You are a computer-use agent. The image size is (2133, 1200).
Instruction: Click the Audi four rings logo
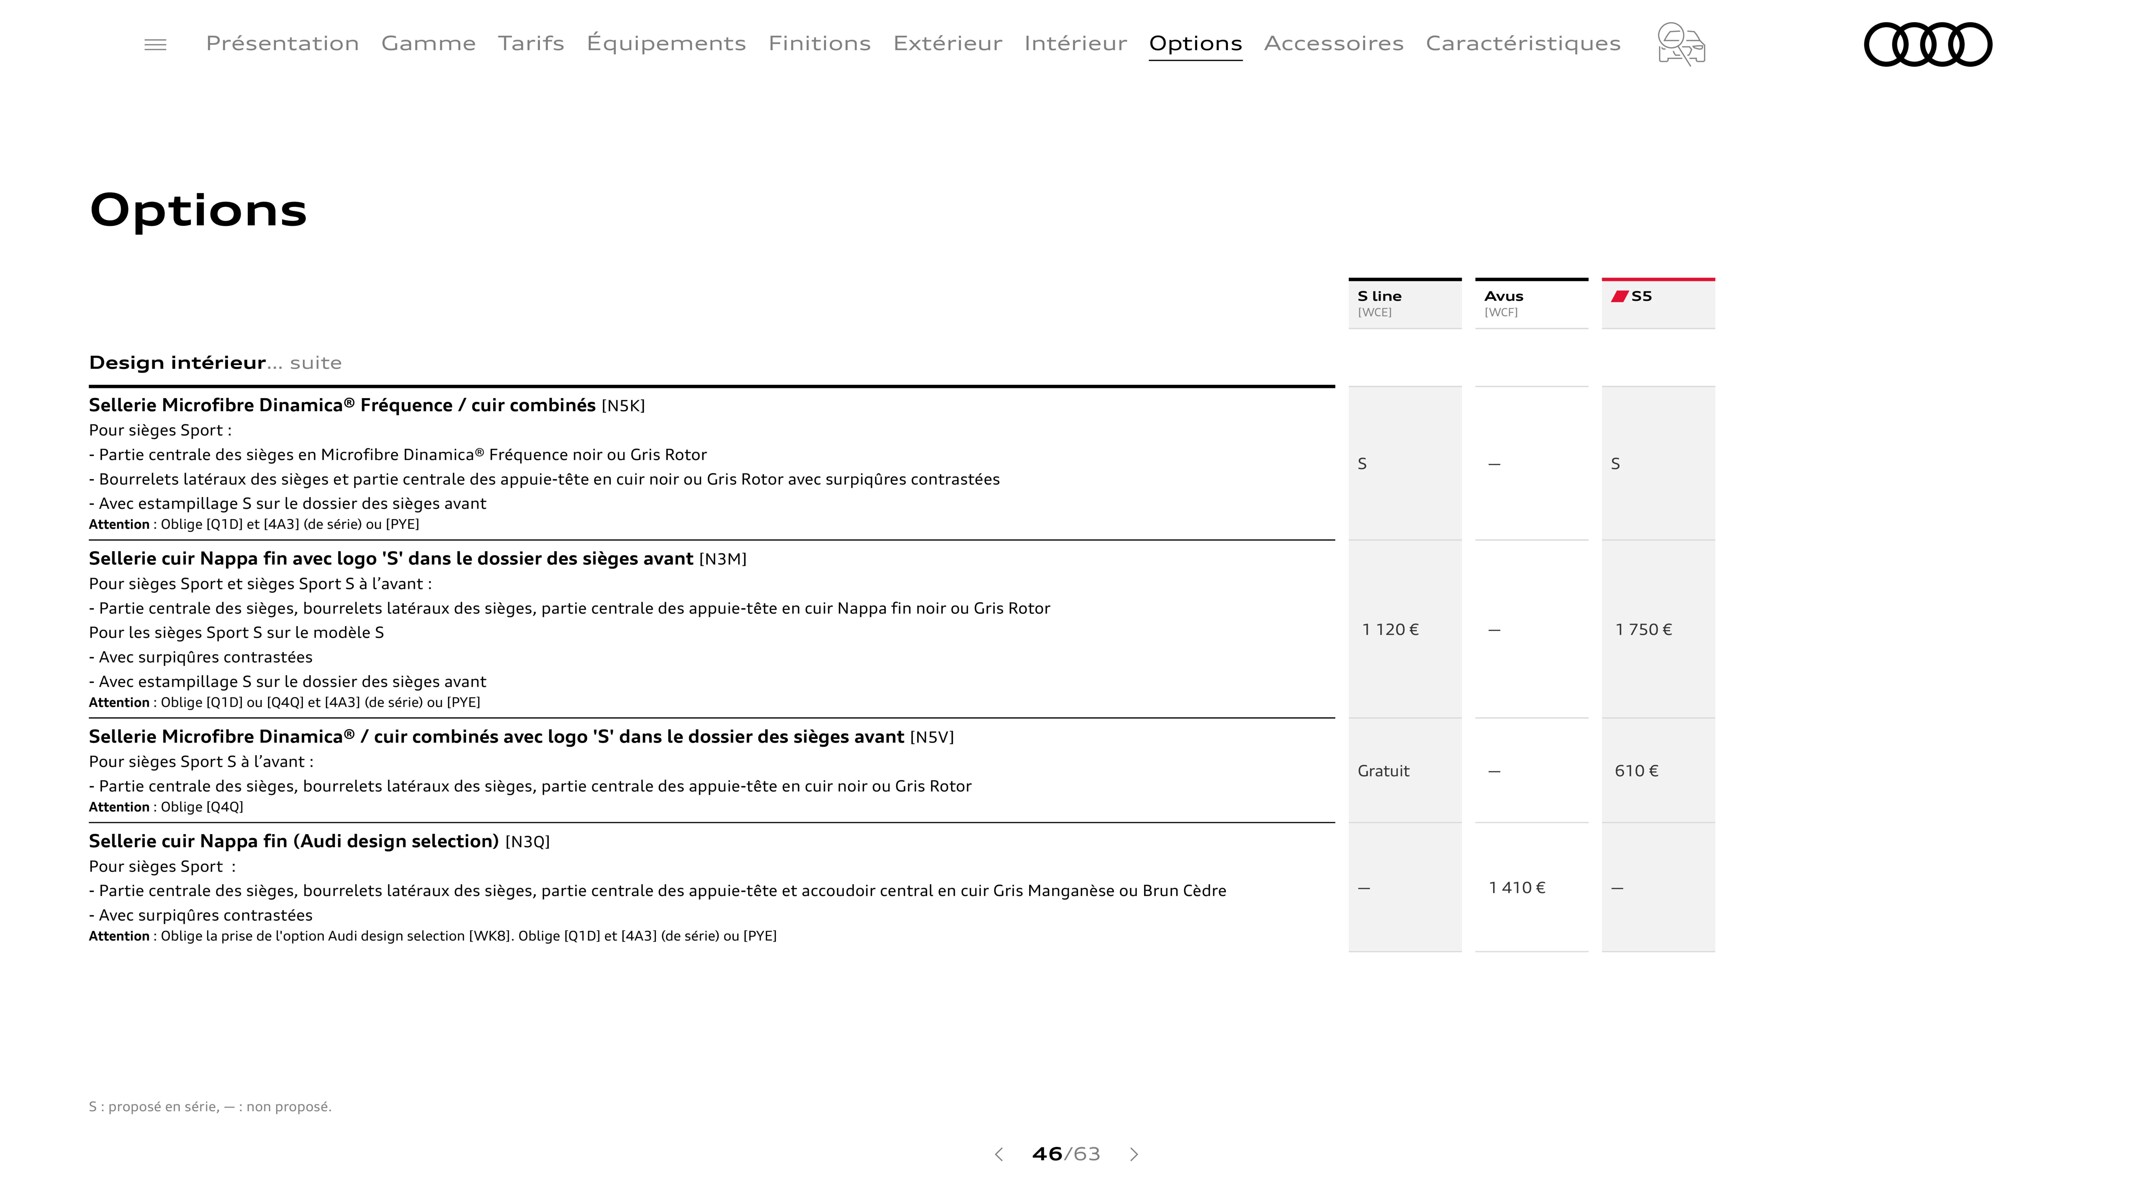1928,44
